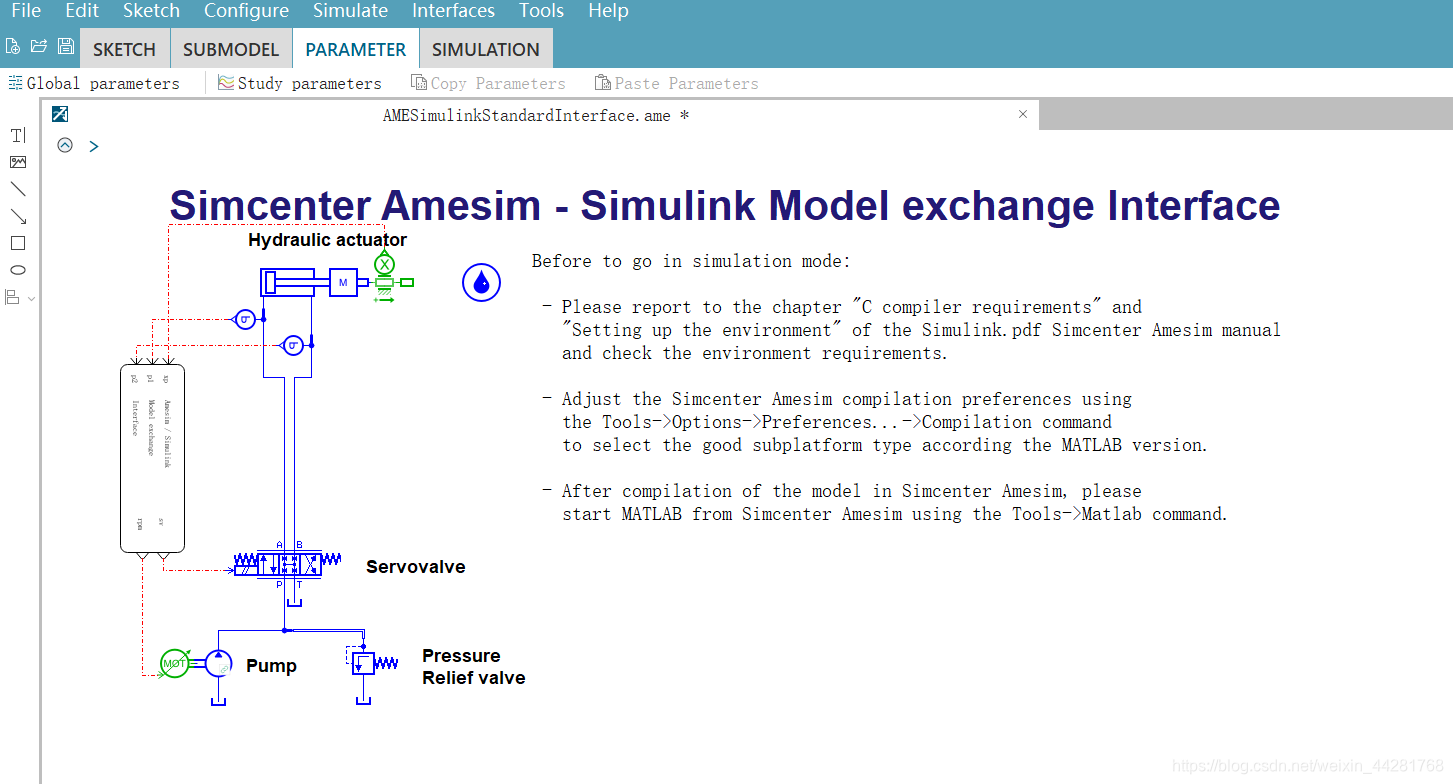Viewport: 1453px width, 784px height.
Task: Open Study parameters
Action: (300, 83)
